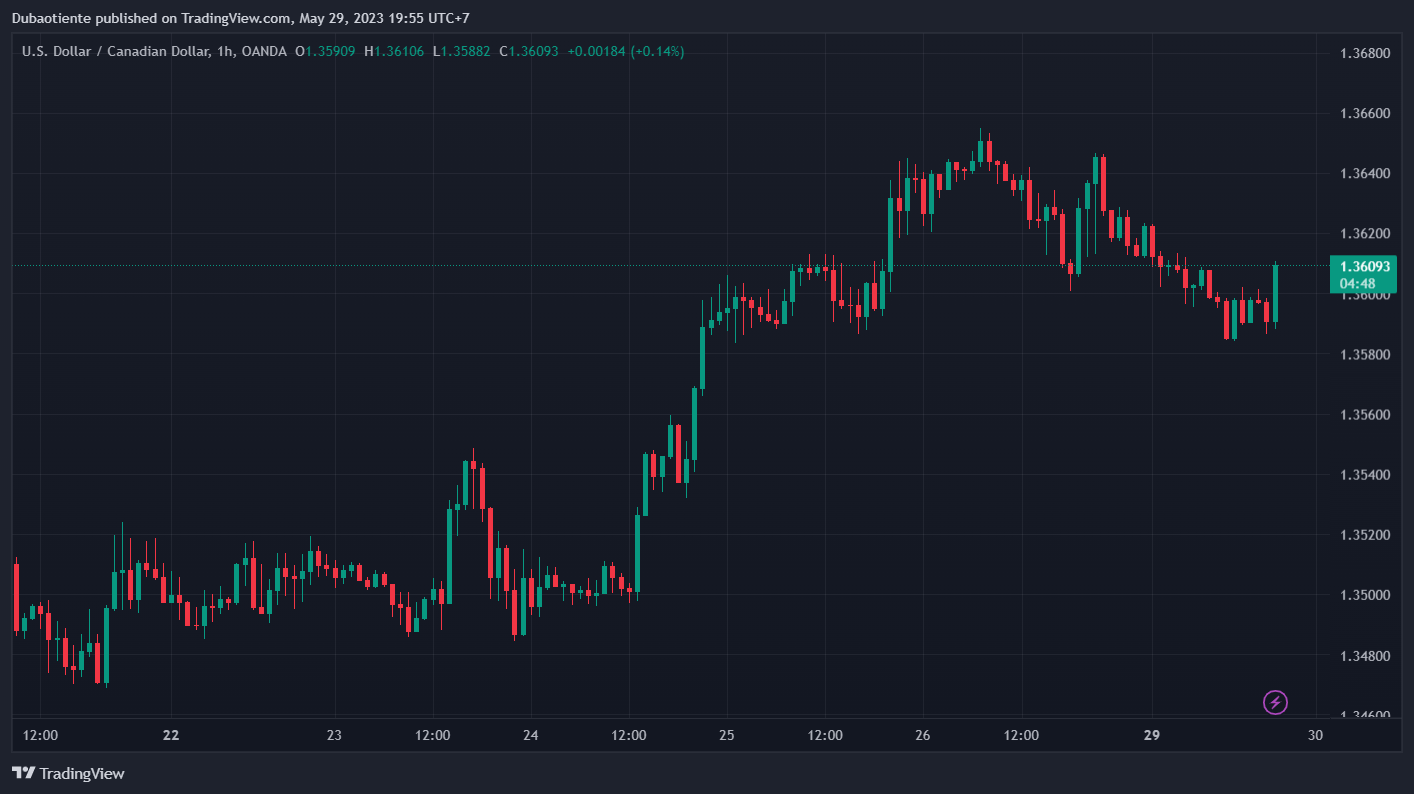This screenshot has height=794, width=1414.
Task: Select date 25 on the time axis
Action: [x=726, y=735]
